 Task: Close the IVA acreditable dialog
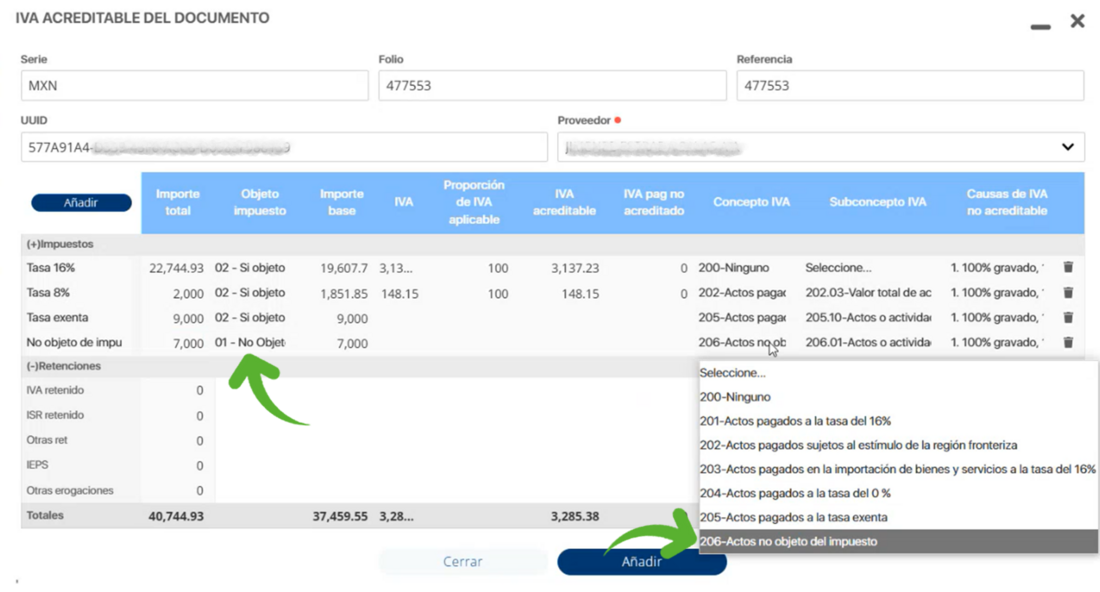pyautogui.click(x=1077, y=21)
